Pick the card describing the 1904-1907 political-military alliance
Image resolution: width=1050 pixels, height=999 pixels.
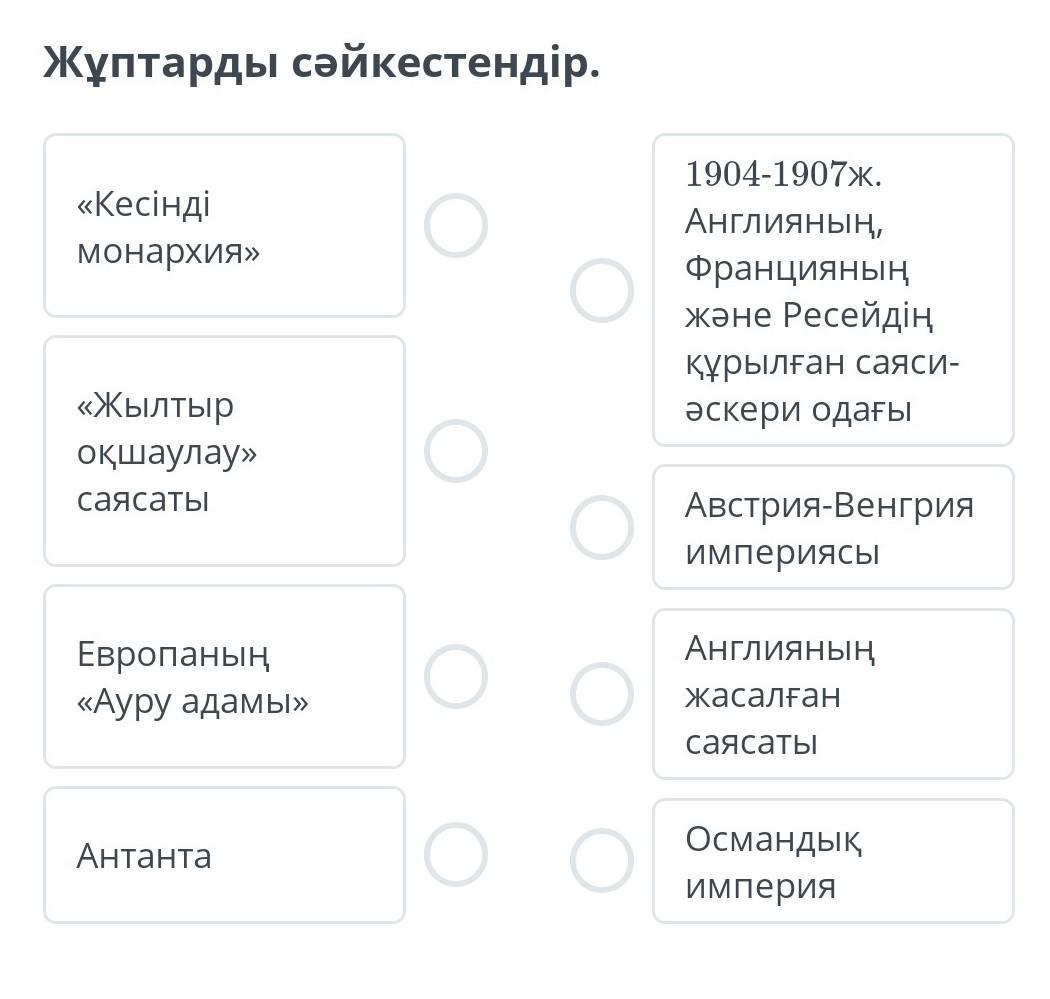point(833,290)
